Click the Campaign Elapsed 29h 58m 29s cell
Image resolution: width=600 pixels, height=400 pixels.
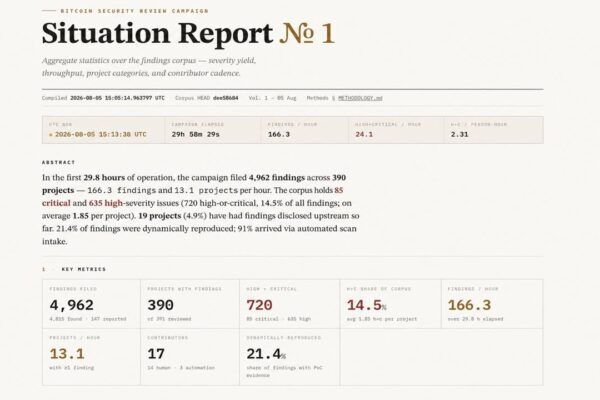(213, 130)
